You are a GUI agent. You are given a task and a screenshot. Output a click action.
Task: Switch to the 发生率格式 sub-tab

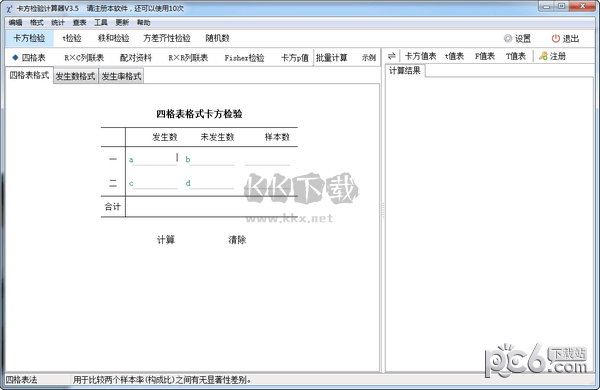click(x=121, y=76)
